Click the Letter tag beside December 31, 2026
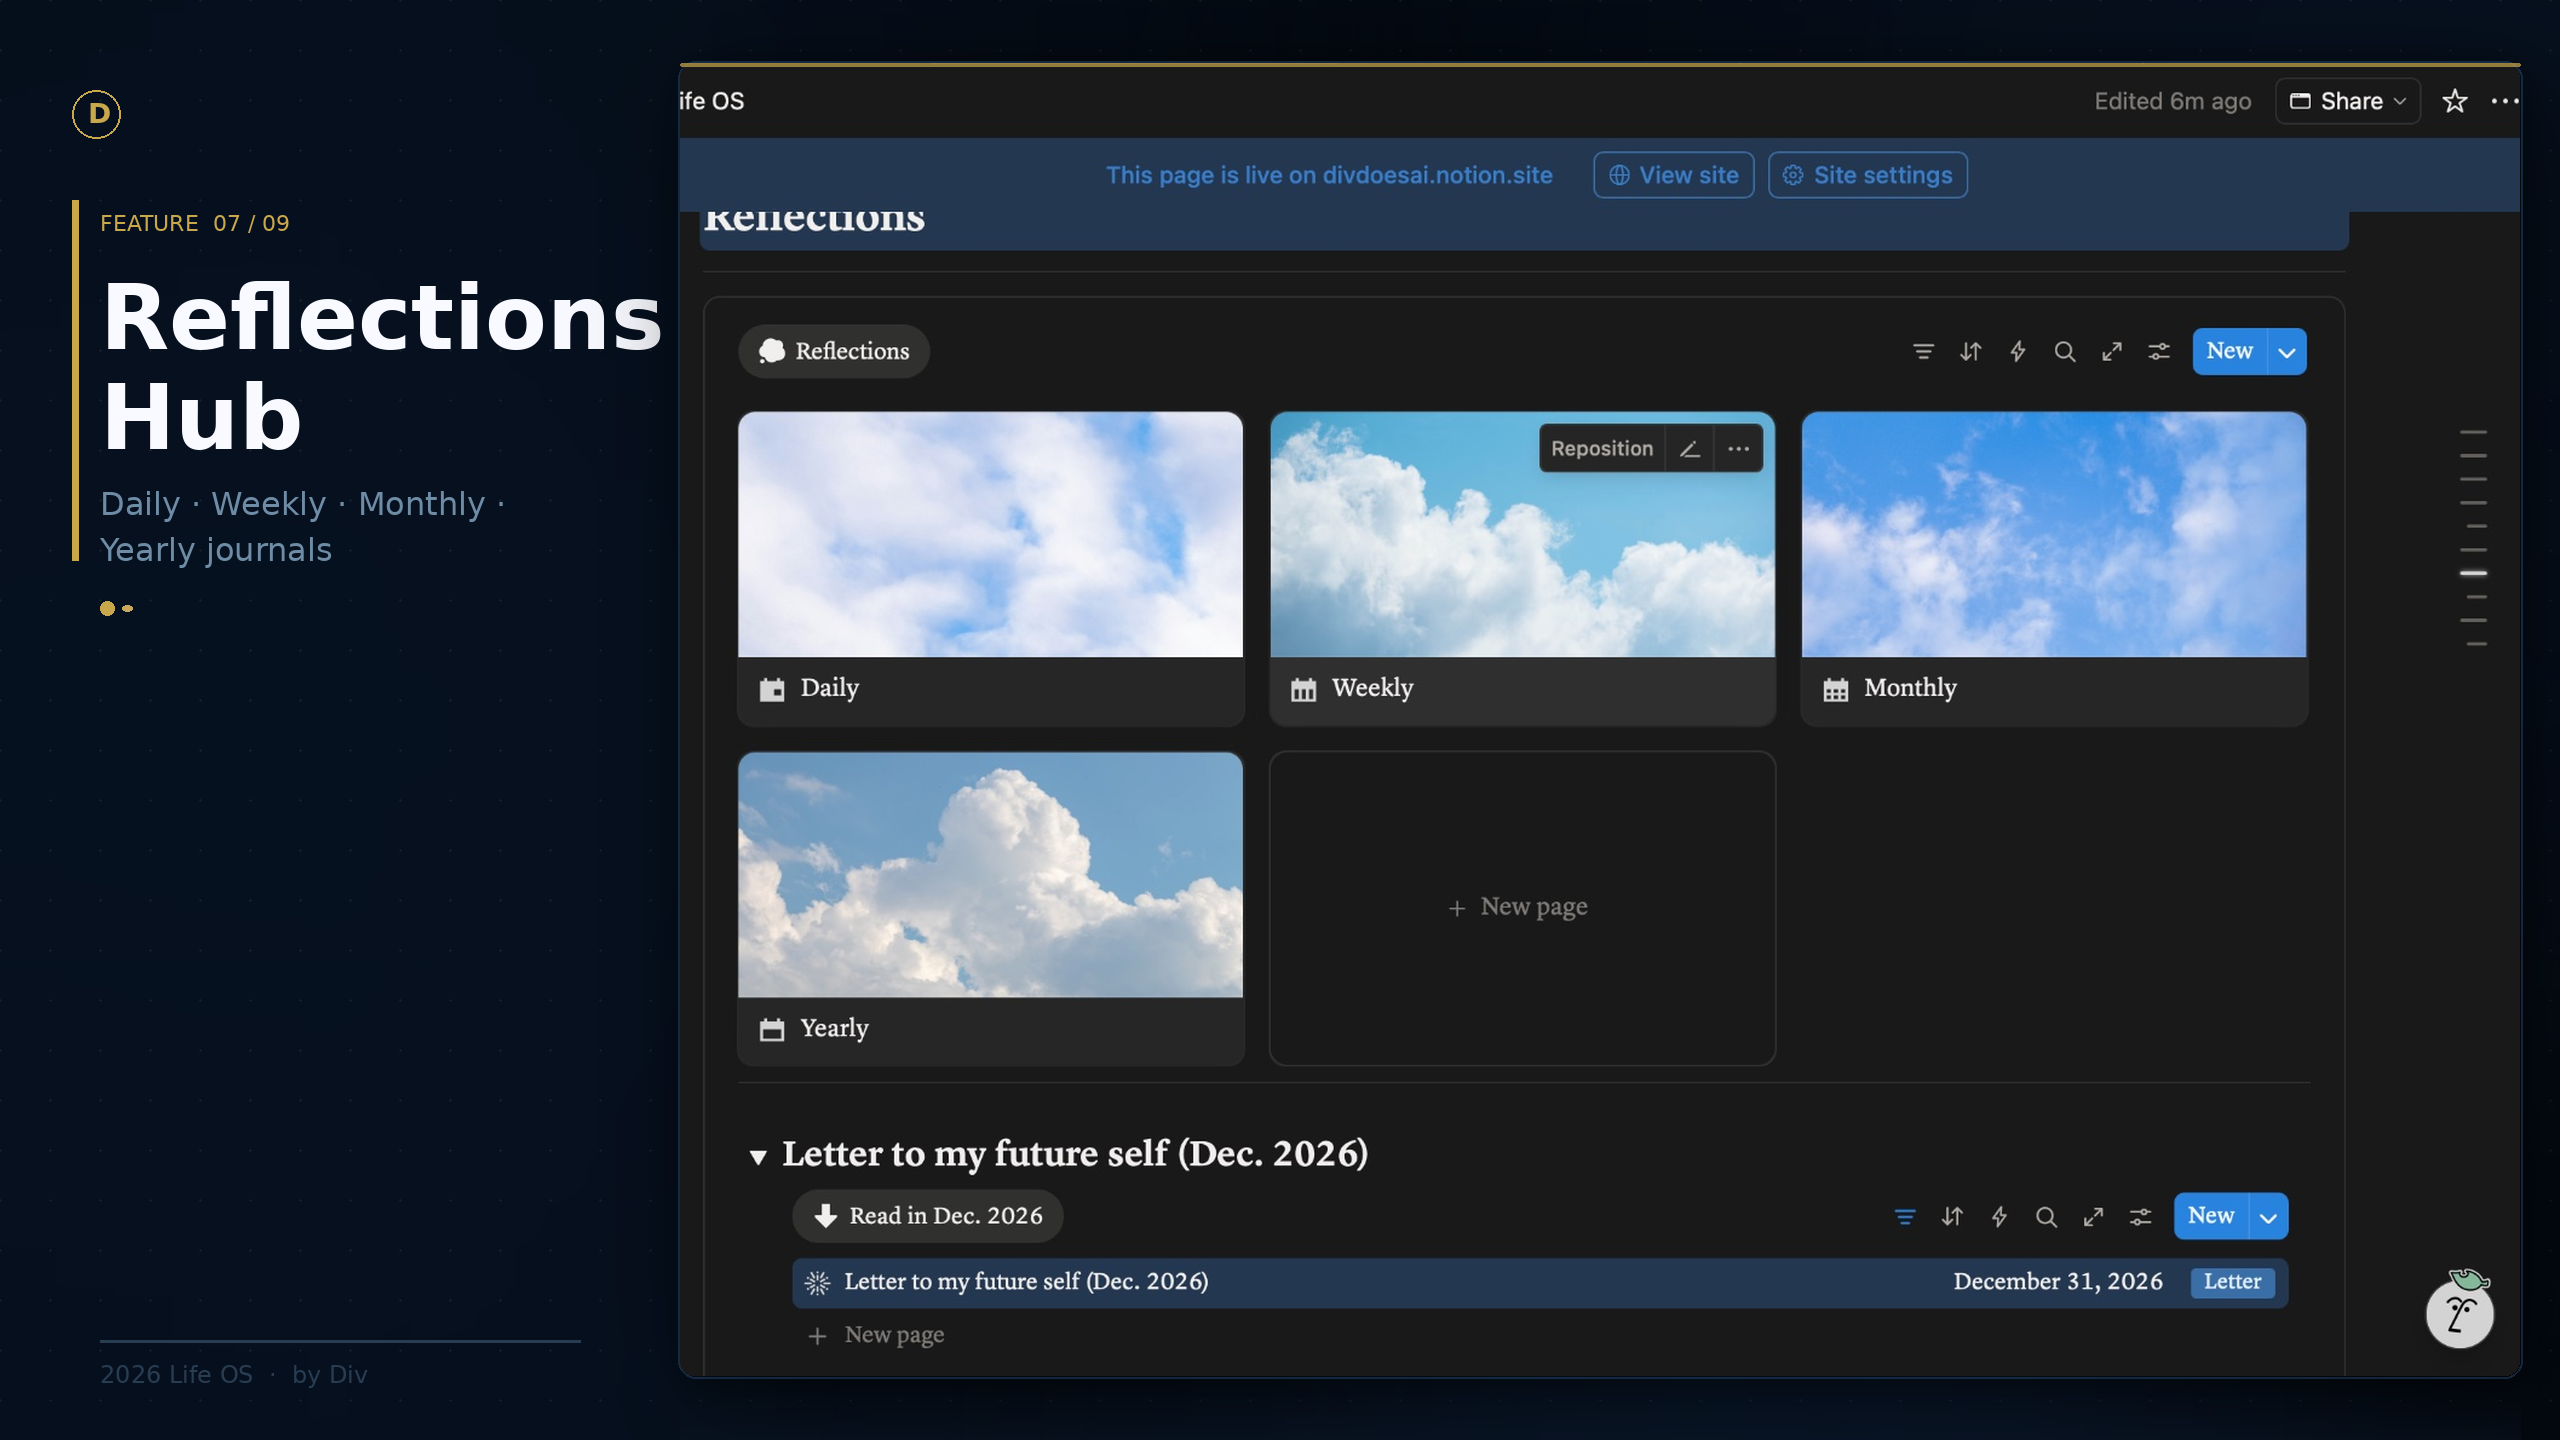Screen dimensions: 2560x1440 point(2232,1282)
